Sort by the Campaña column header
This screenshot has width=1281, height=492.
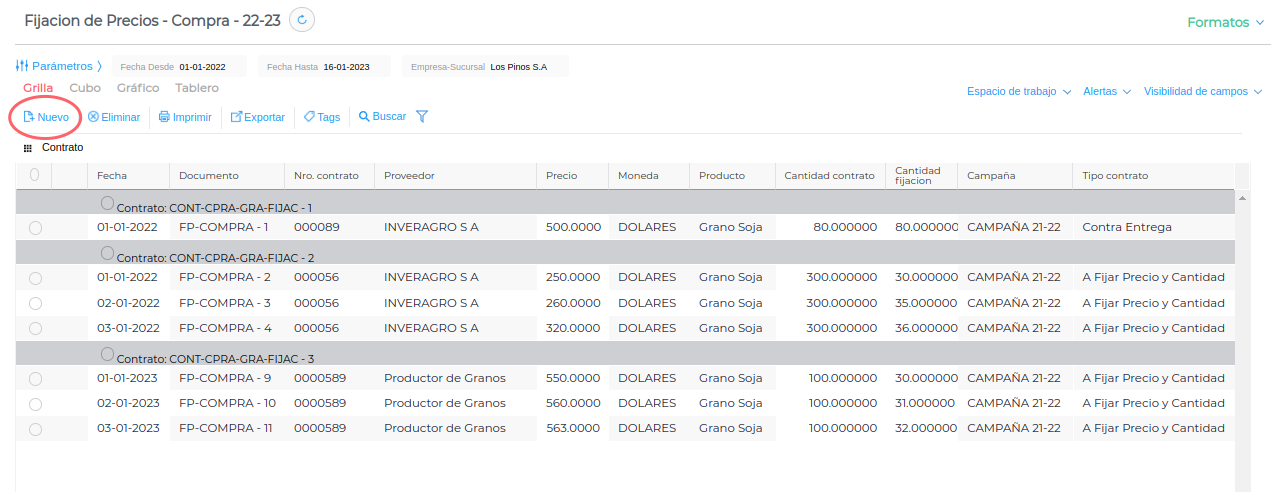(1015, 175)
